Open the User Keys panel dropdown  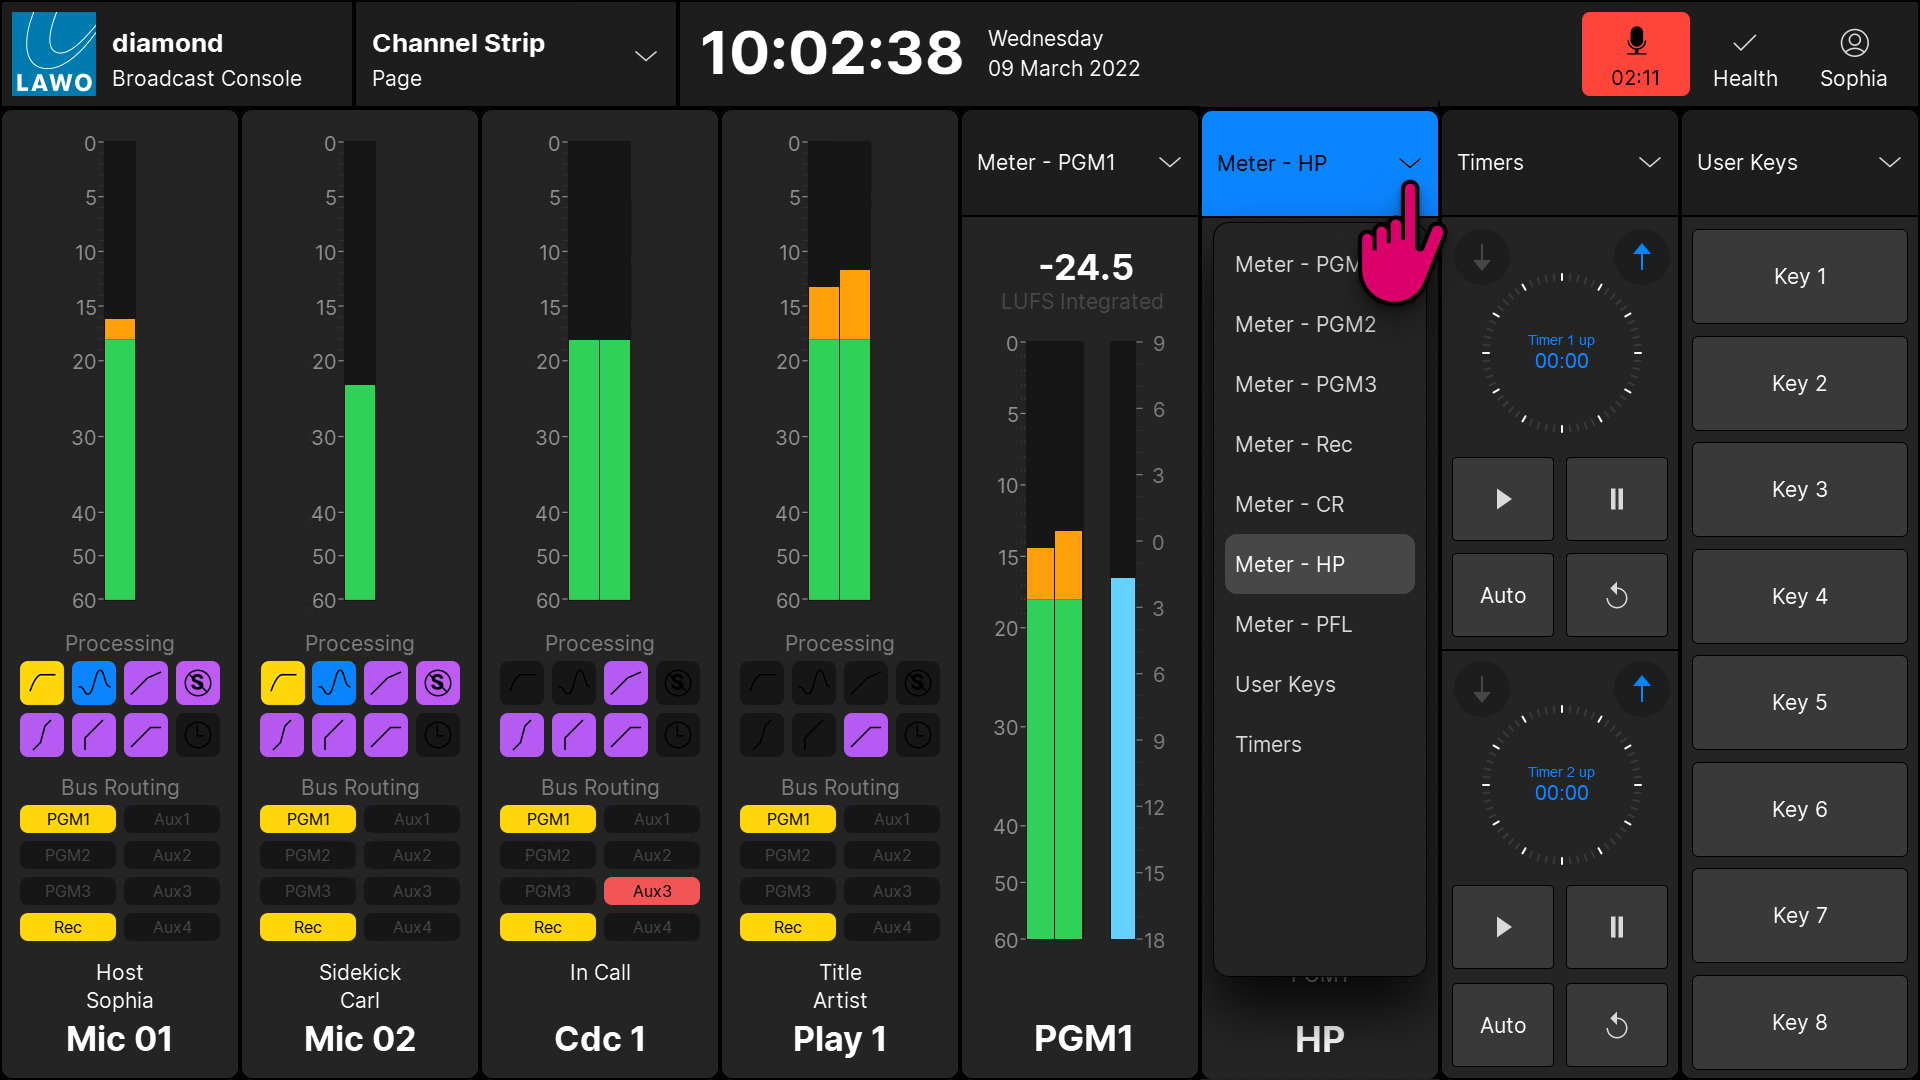click(1889, 163)
